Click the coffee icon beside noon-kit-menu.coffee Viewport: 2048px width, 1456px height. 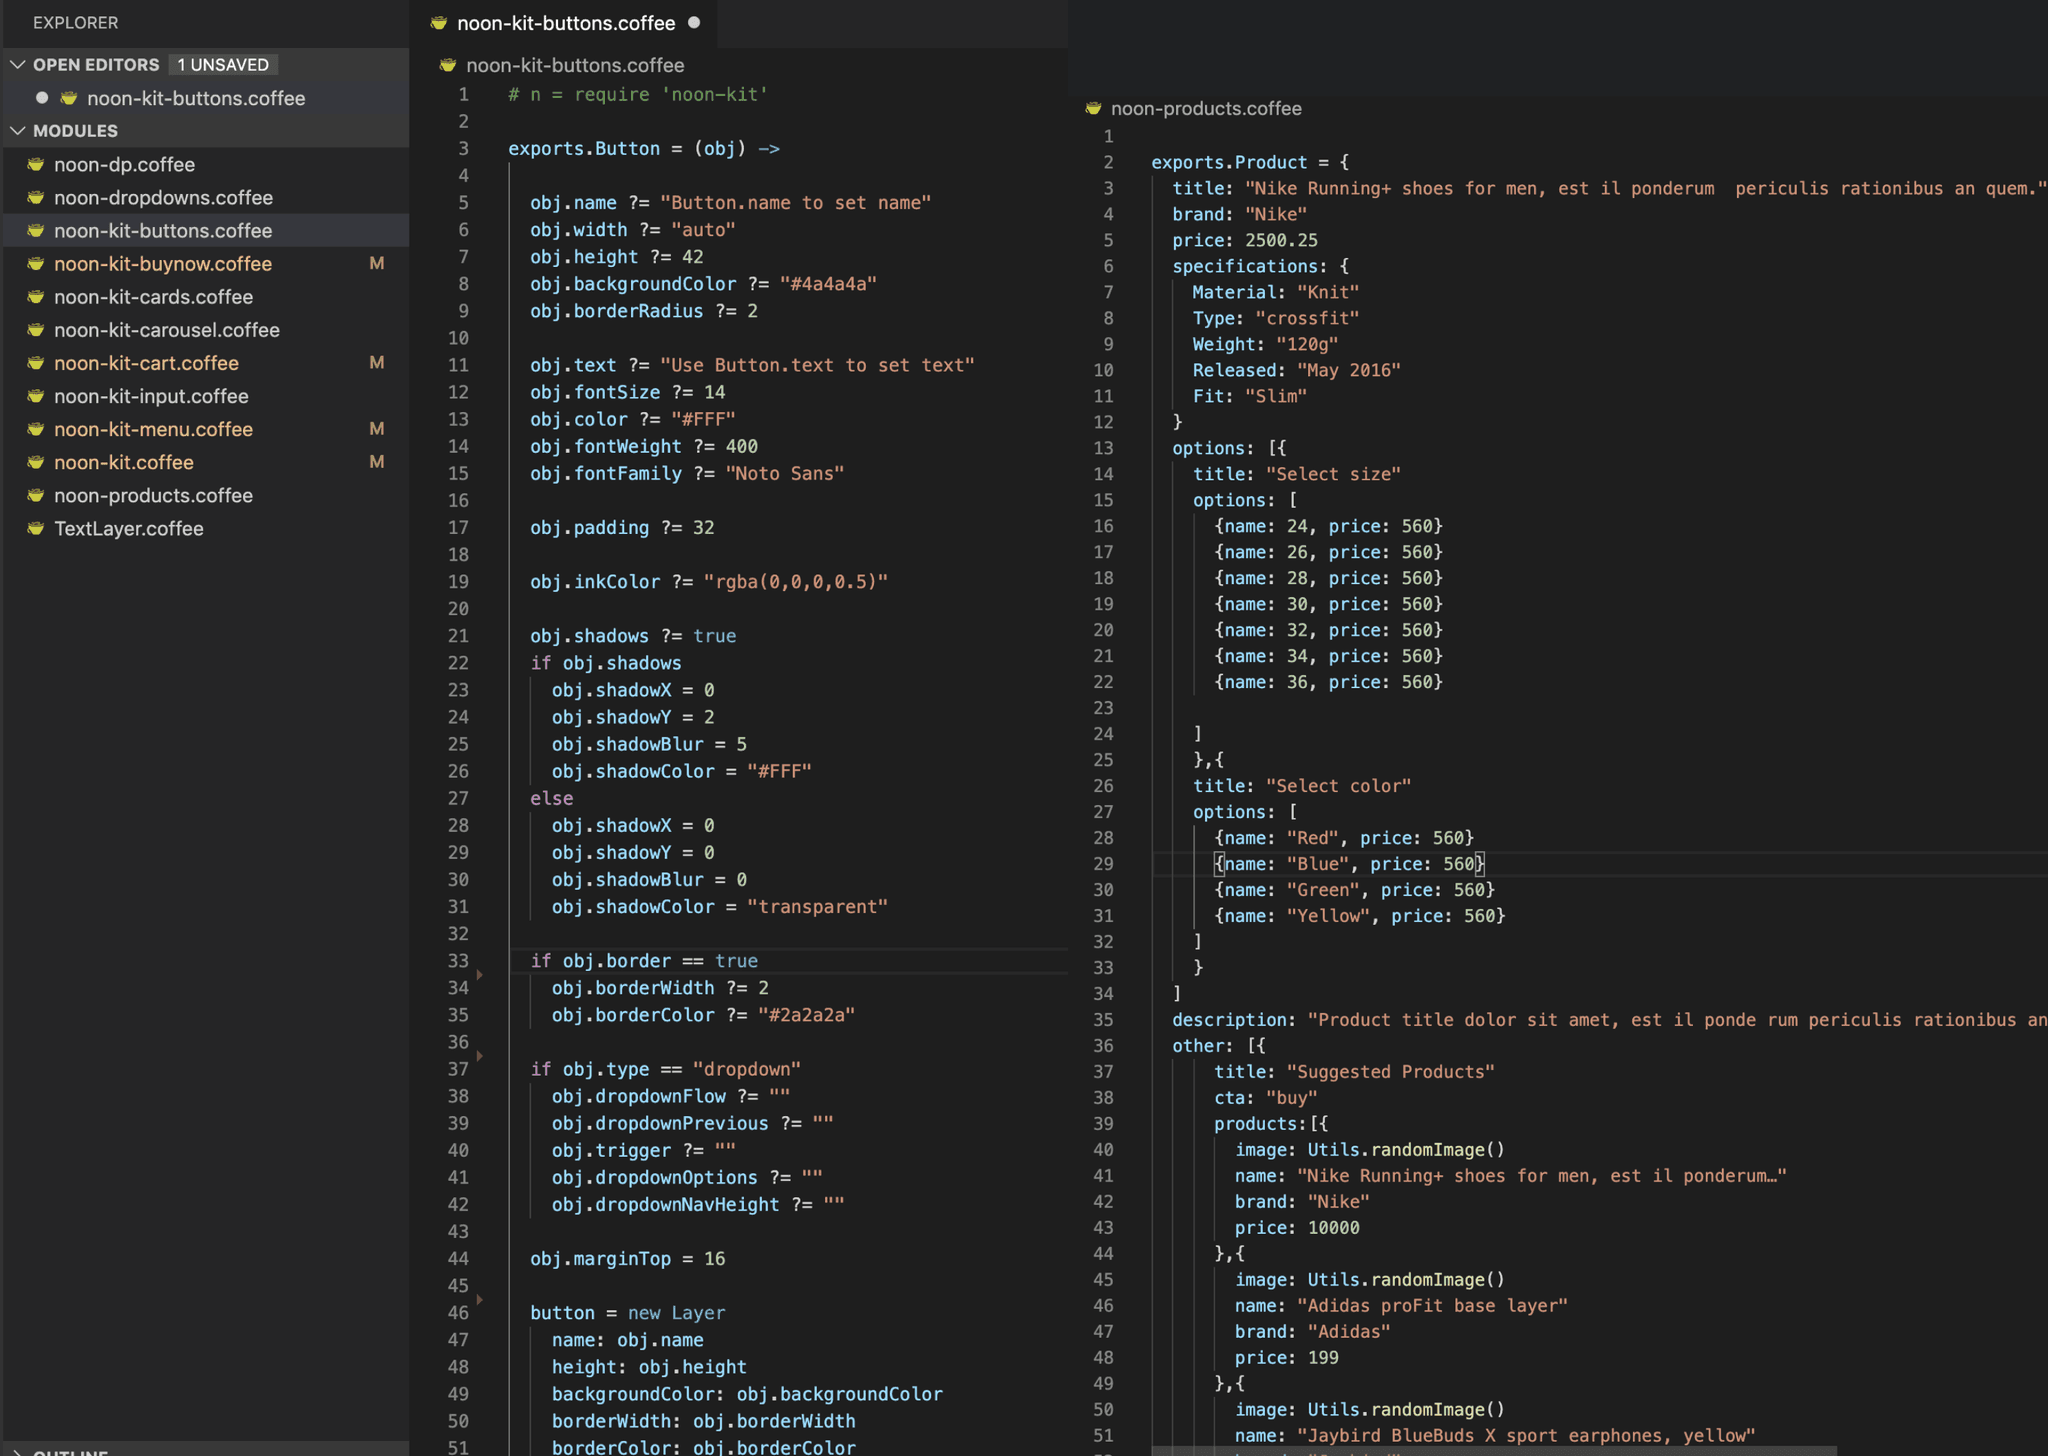tap(36, 429)
